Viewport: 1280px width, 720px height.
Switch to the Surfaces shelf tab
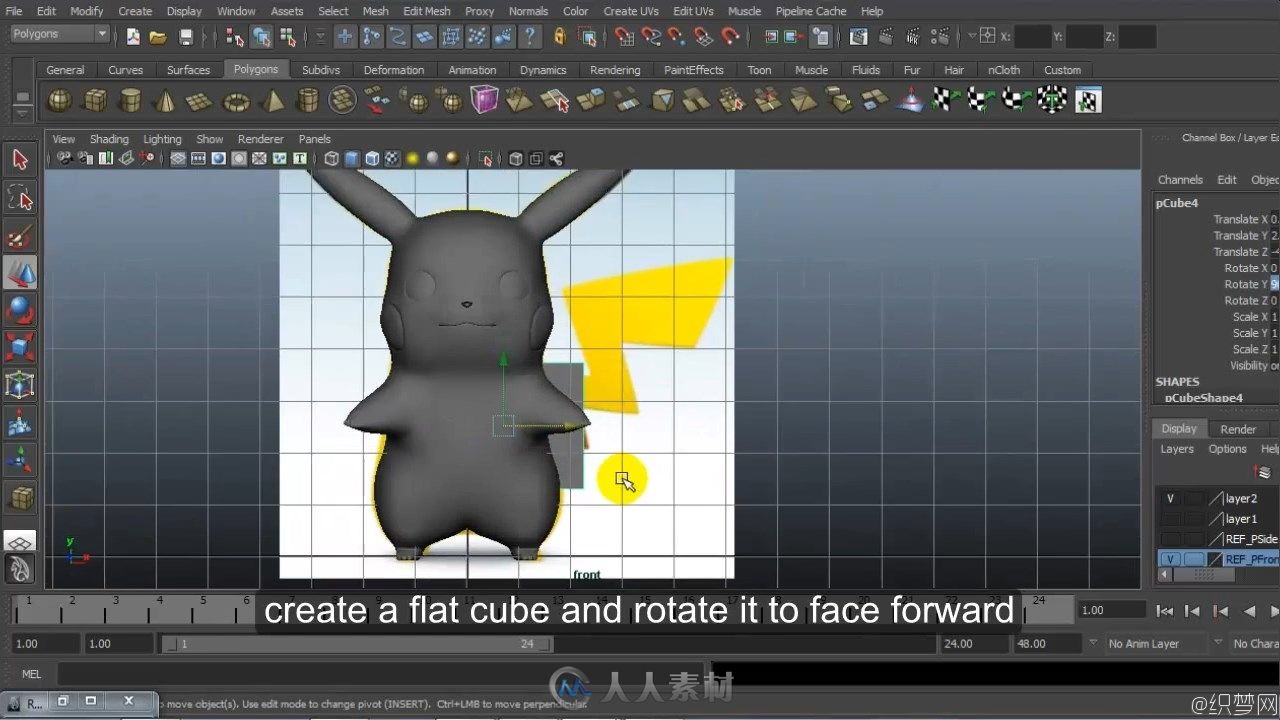(x=188, y=70)
